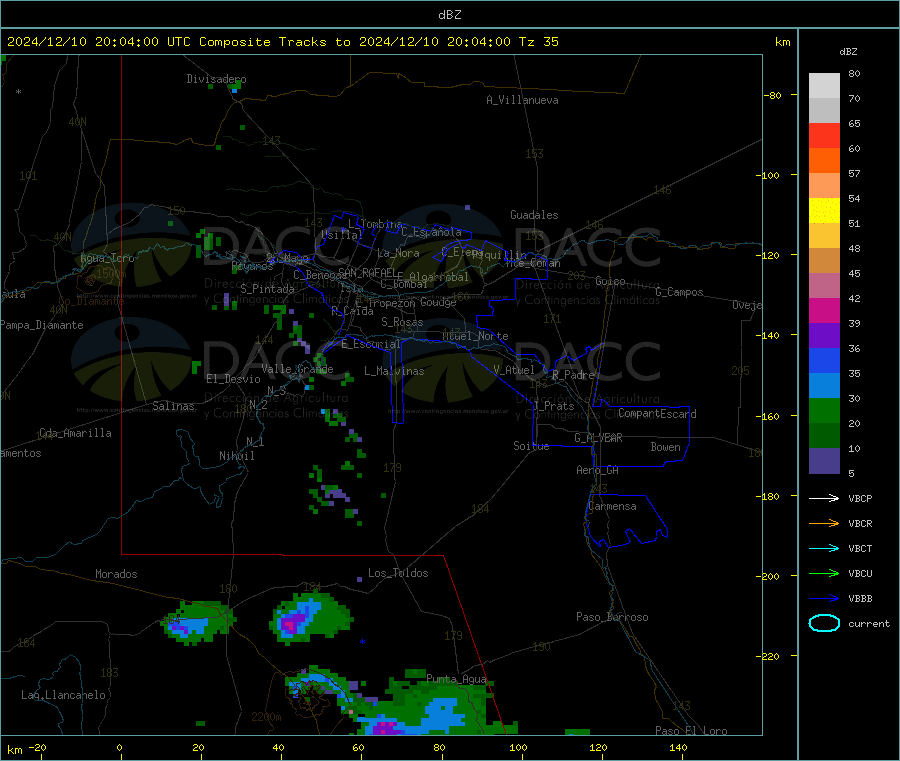This screenshot has height=761, width=900.
Task: Click the L_Malvinas place label
Action: (x=394, y=371)
